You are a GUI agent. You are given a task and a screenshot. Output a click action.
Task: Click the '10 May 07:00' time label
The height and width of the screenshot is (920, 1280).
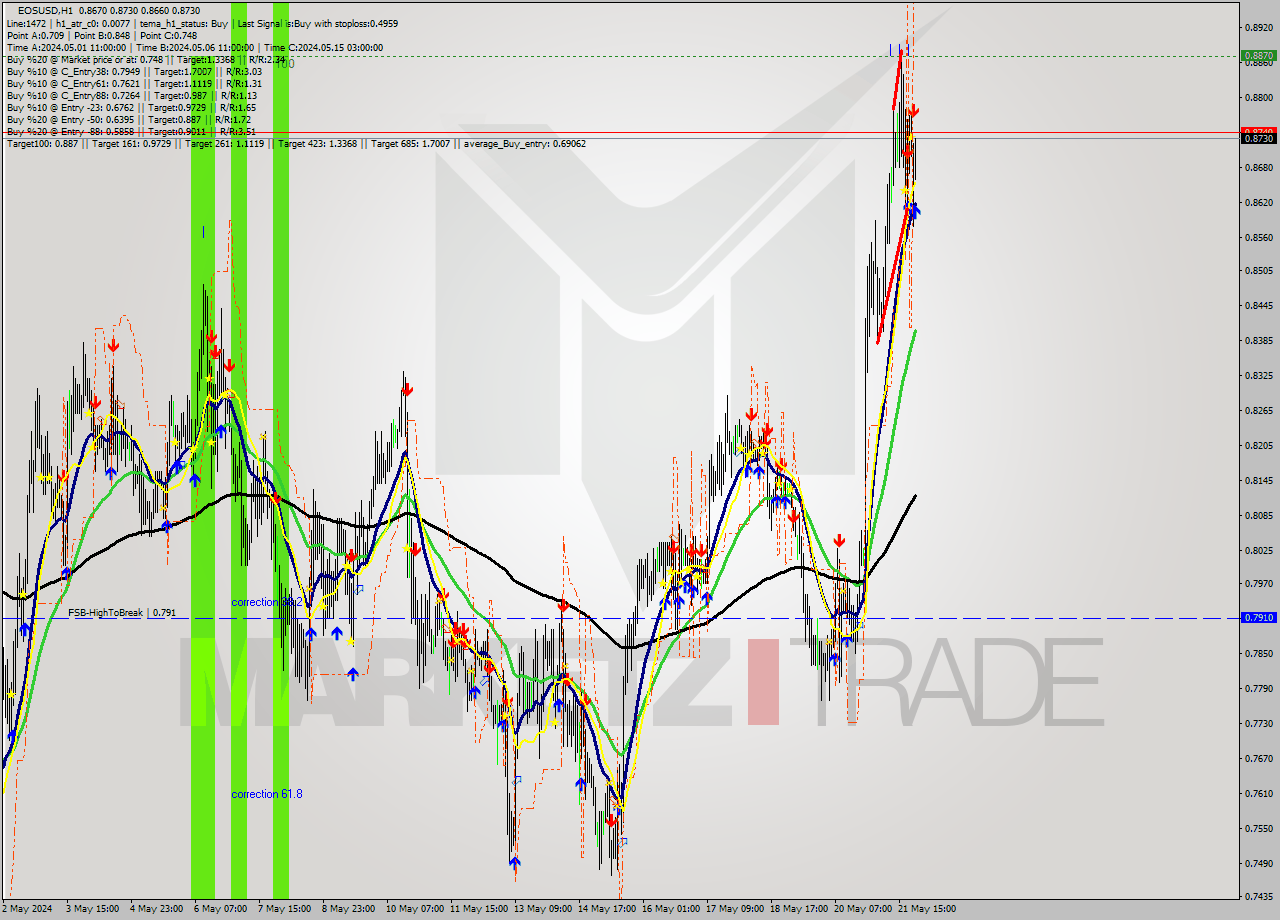point(413,909)
